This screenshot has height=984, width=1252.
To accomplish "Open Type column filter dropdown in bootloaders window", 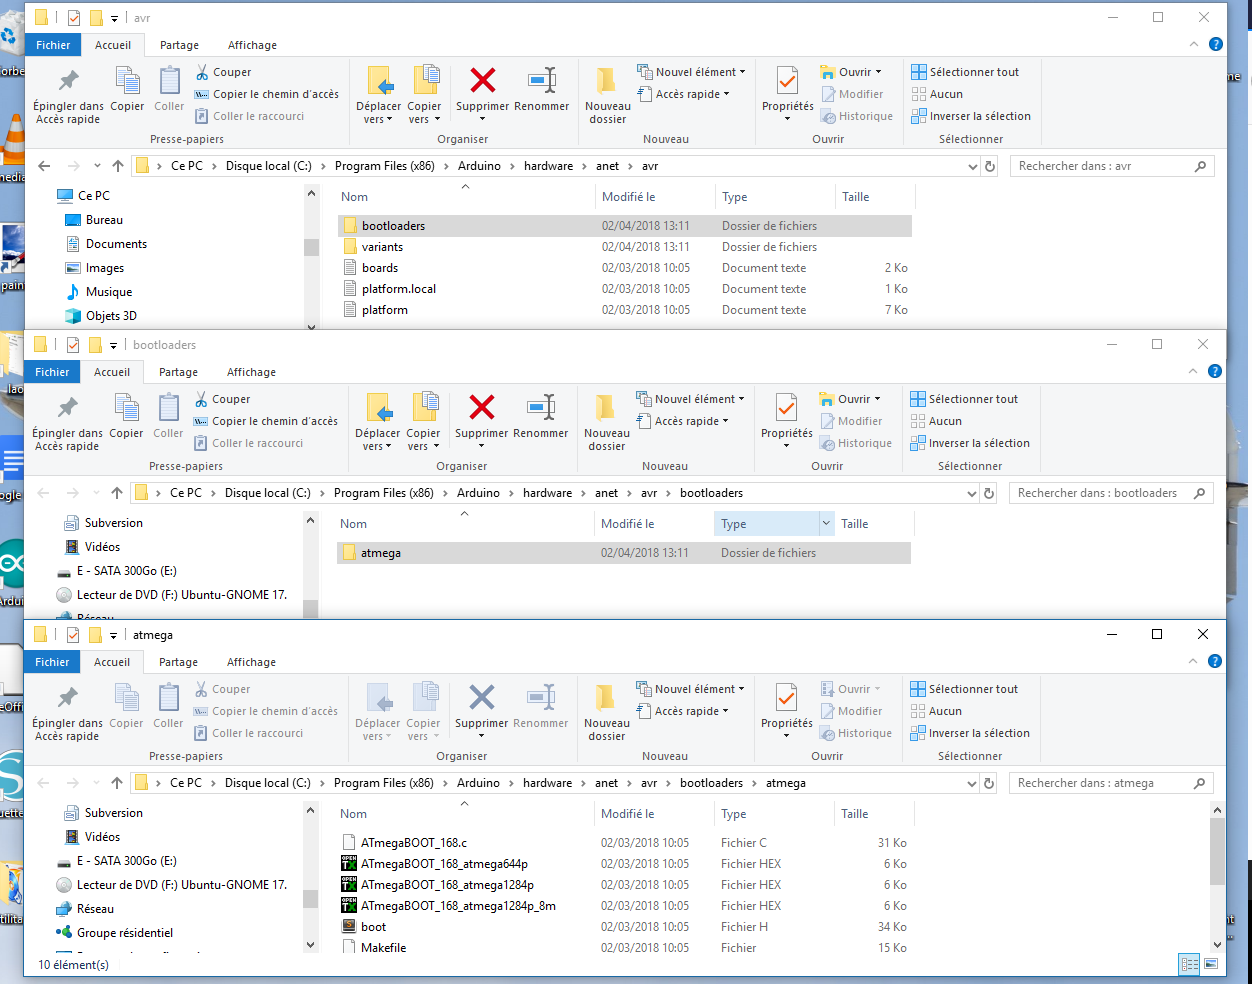I will (826, 524).
